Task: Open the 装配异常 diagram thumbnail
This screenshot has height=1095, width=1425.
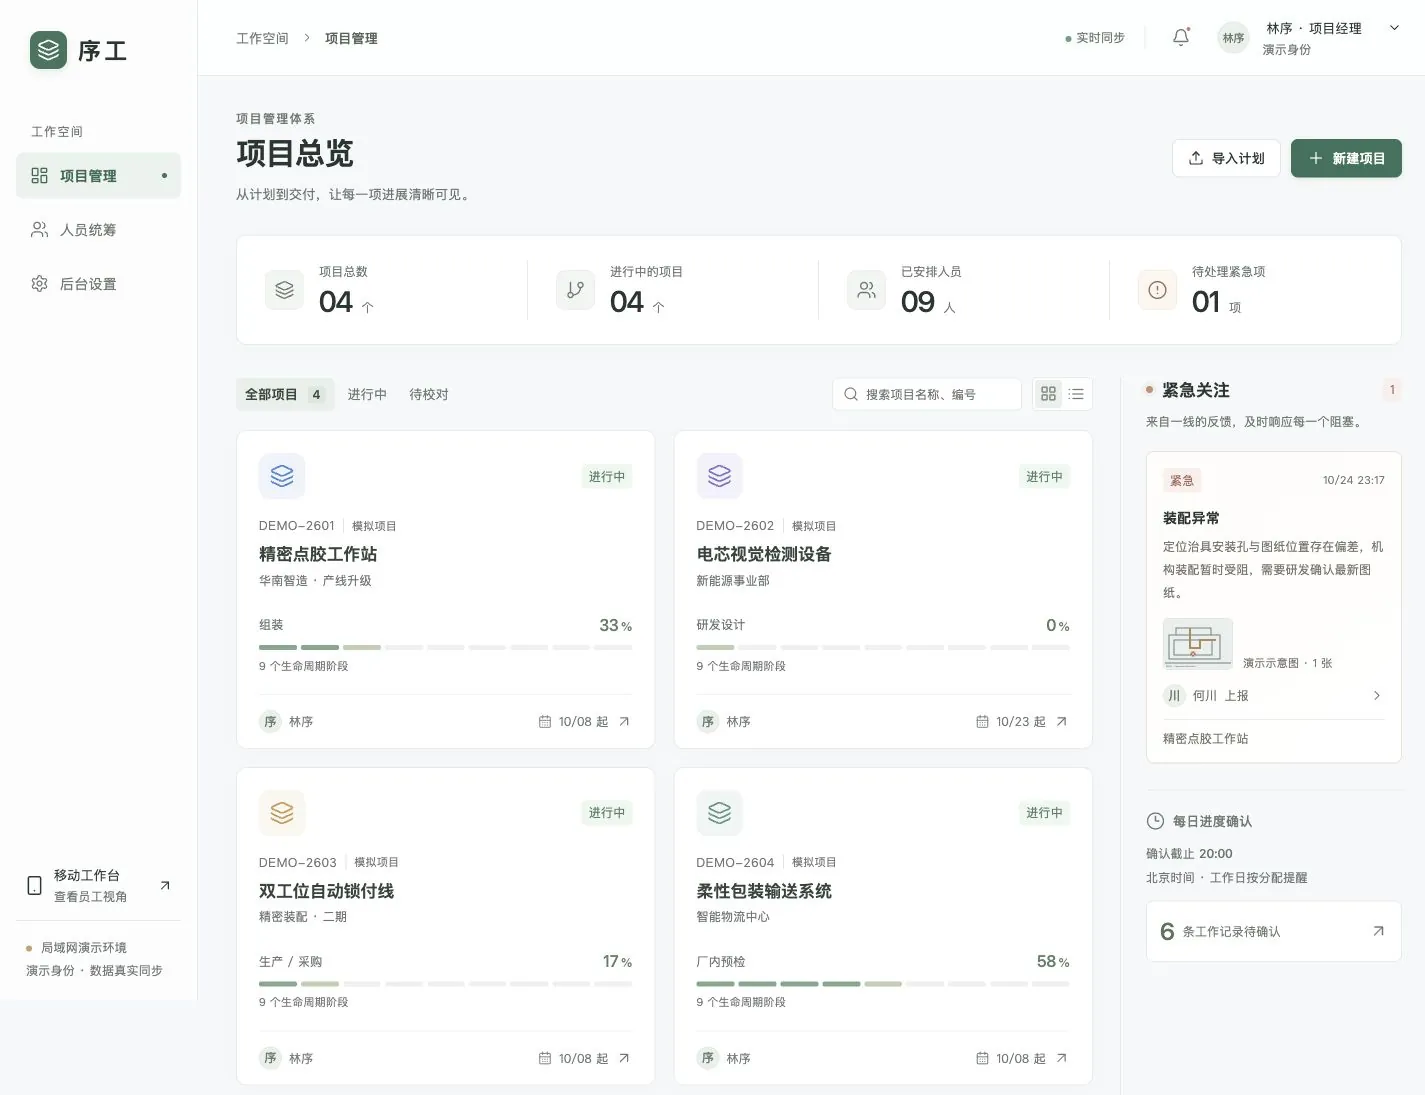Action: pos(1198,644)
